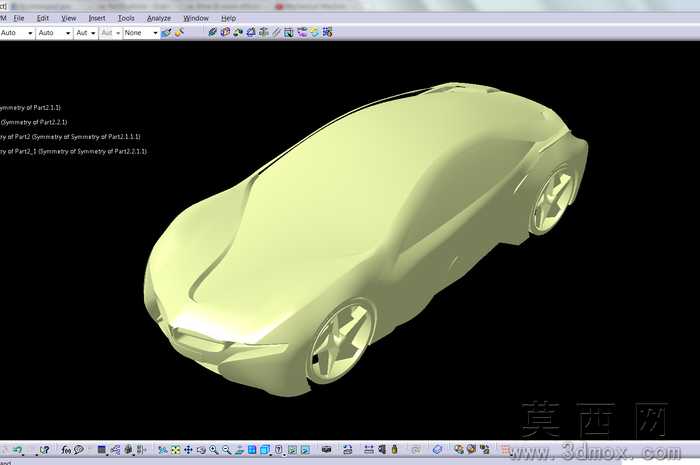This screenshot has width=700, height=465.
Task: Click the tree graph icon in bottom toolbar
Action: [116, 450]
